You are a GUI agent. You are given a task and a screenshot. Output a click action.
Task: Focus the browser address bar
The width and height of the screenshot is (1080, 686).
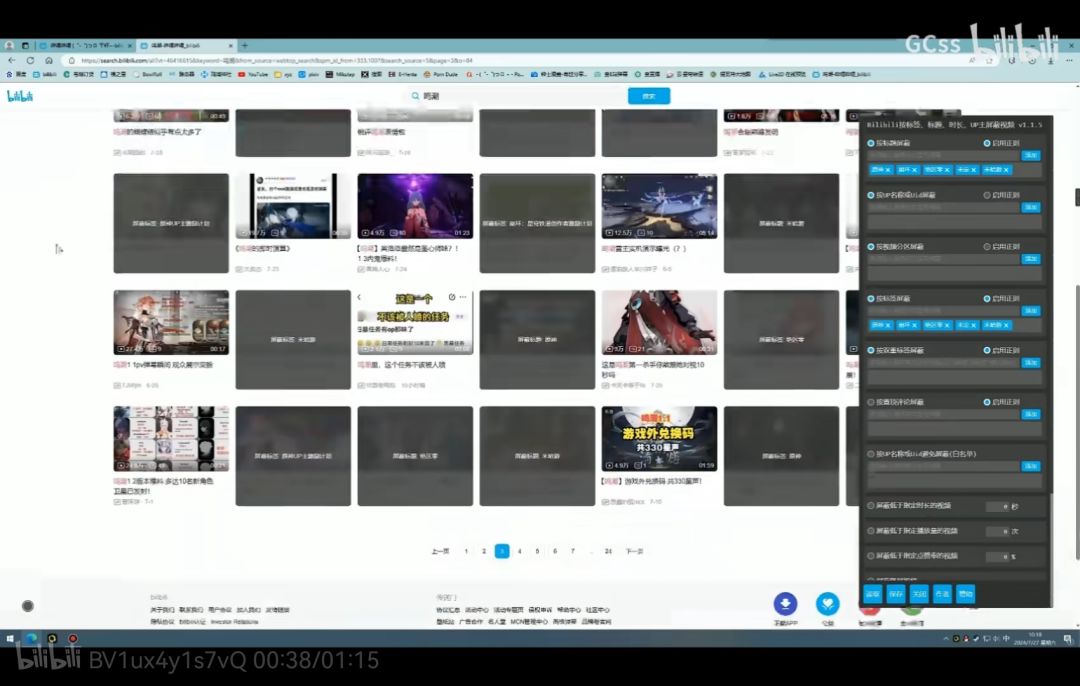[517, 61]
